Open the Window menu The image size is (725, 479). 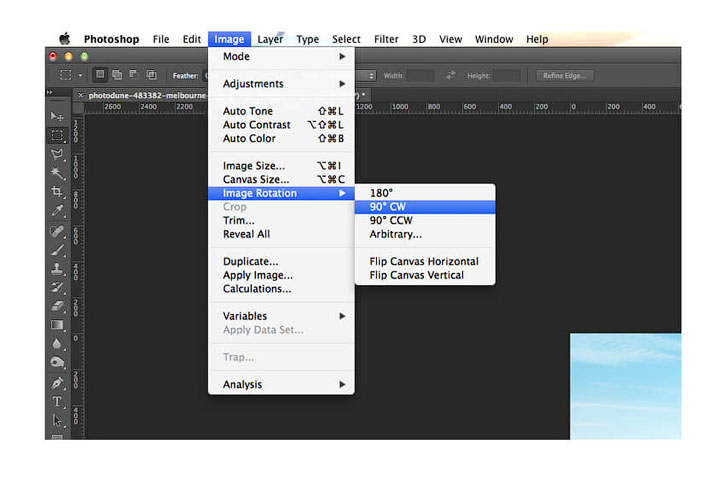(x=494, y=39)
